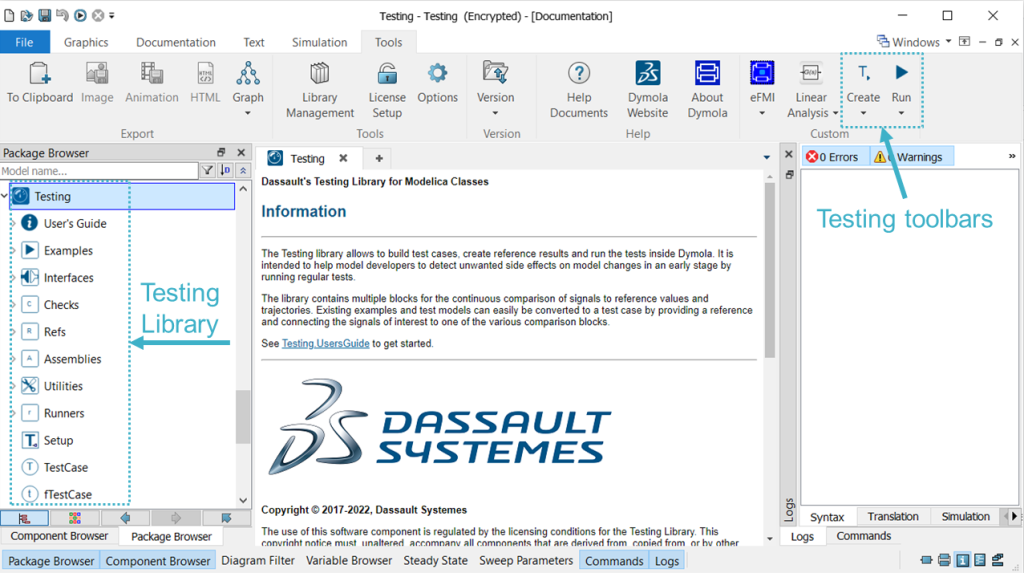Open the Windows dropdown menu
The width and height of the screenshot is (1024, 573).
pos(914,42)
